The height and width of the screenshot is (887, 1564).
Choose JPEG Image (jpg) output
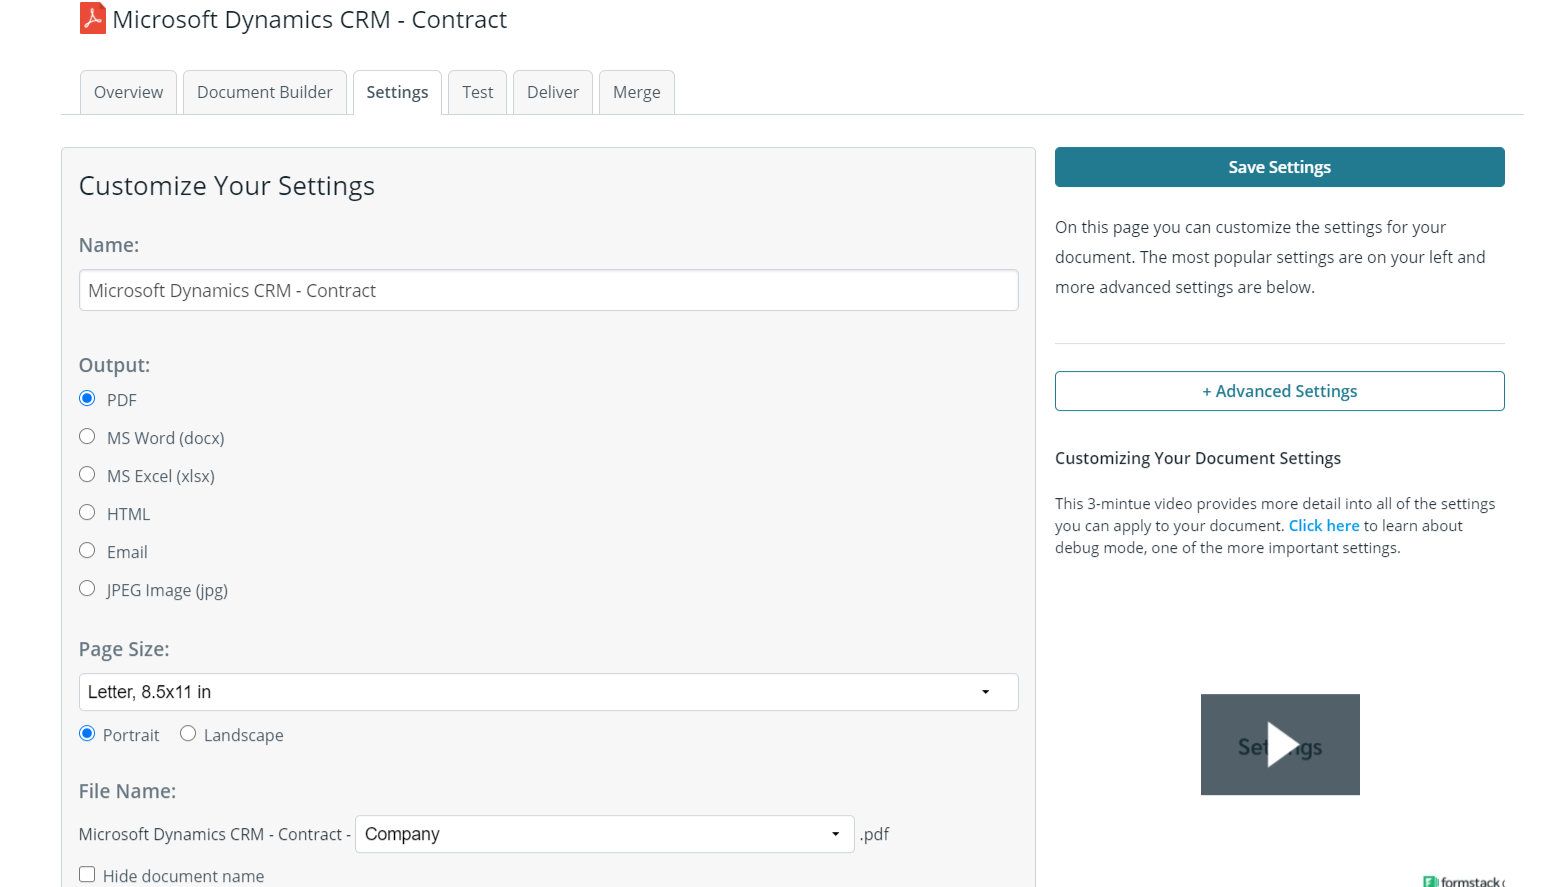click(x=88, y=589)
